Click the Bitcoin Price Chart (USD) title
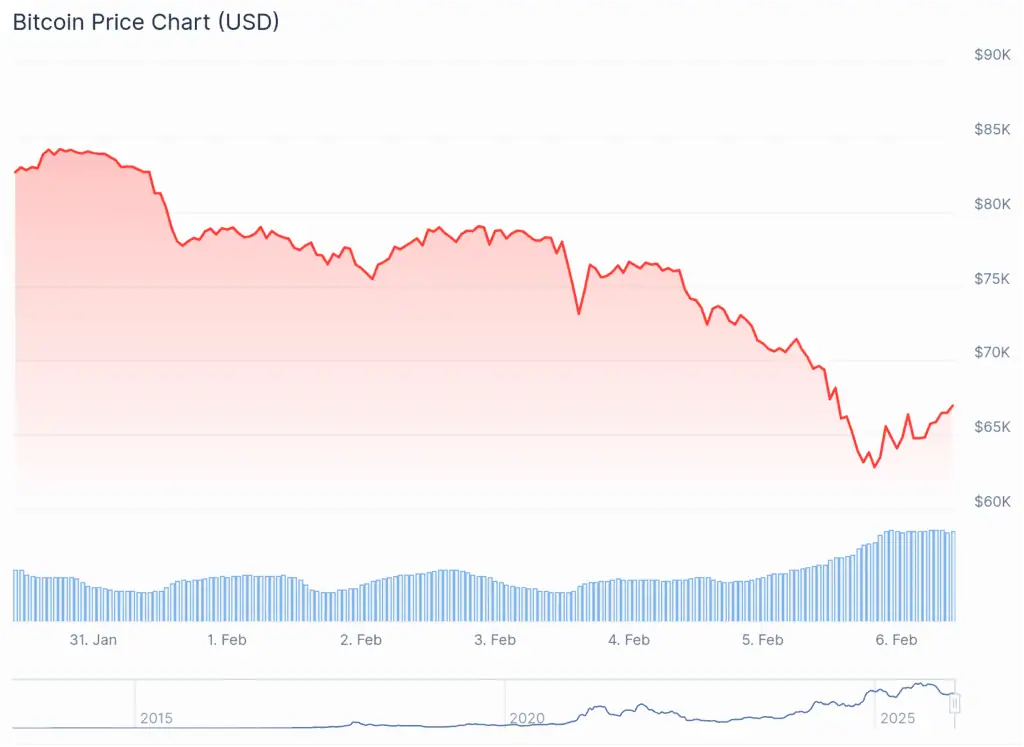This screenshot has width=1024, height=747. (146, 22)
